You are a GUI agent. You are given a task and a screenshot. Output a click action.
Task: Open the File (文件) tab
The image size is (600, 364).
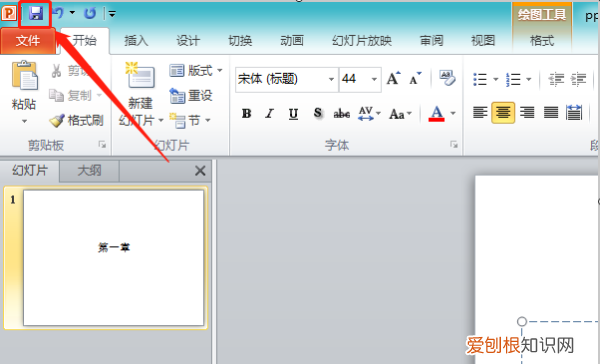point(28,41)
